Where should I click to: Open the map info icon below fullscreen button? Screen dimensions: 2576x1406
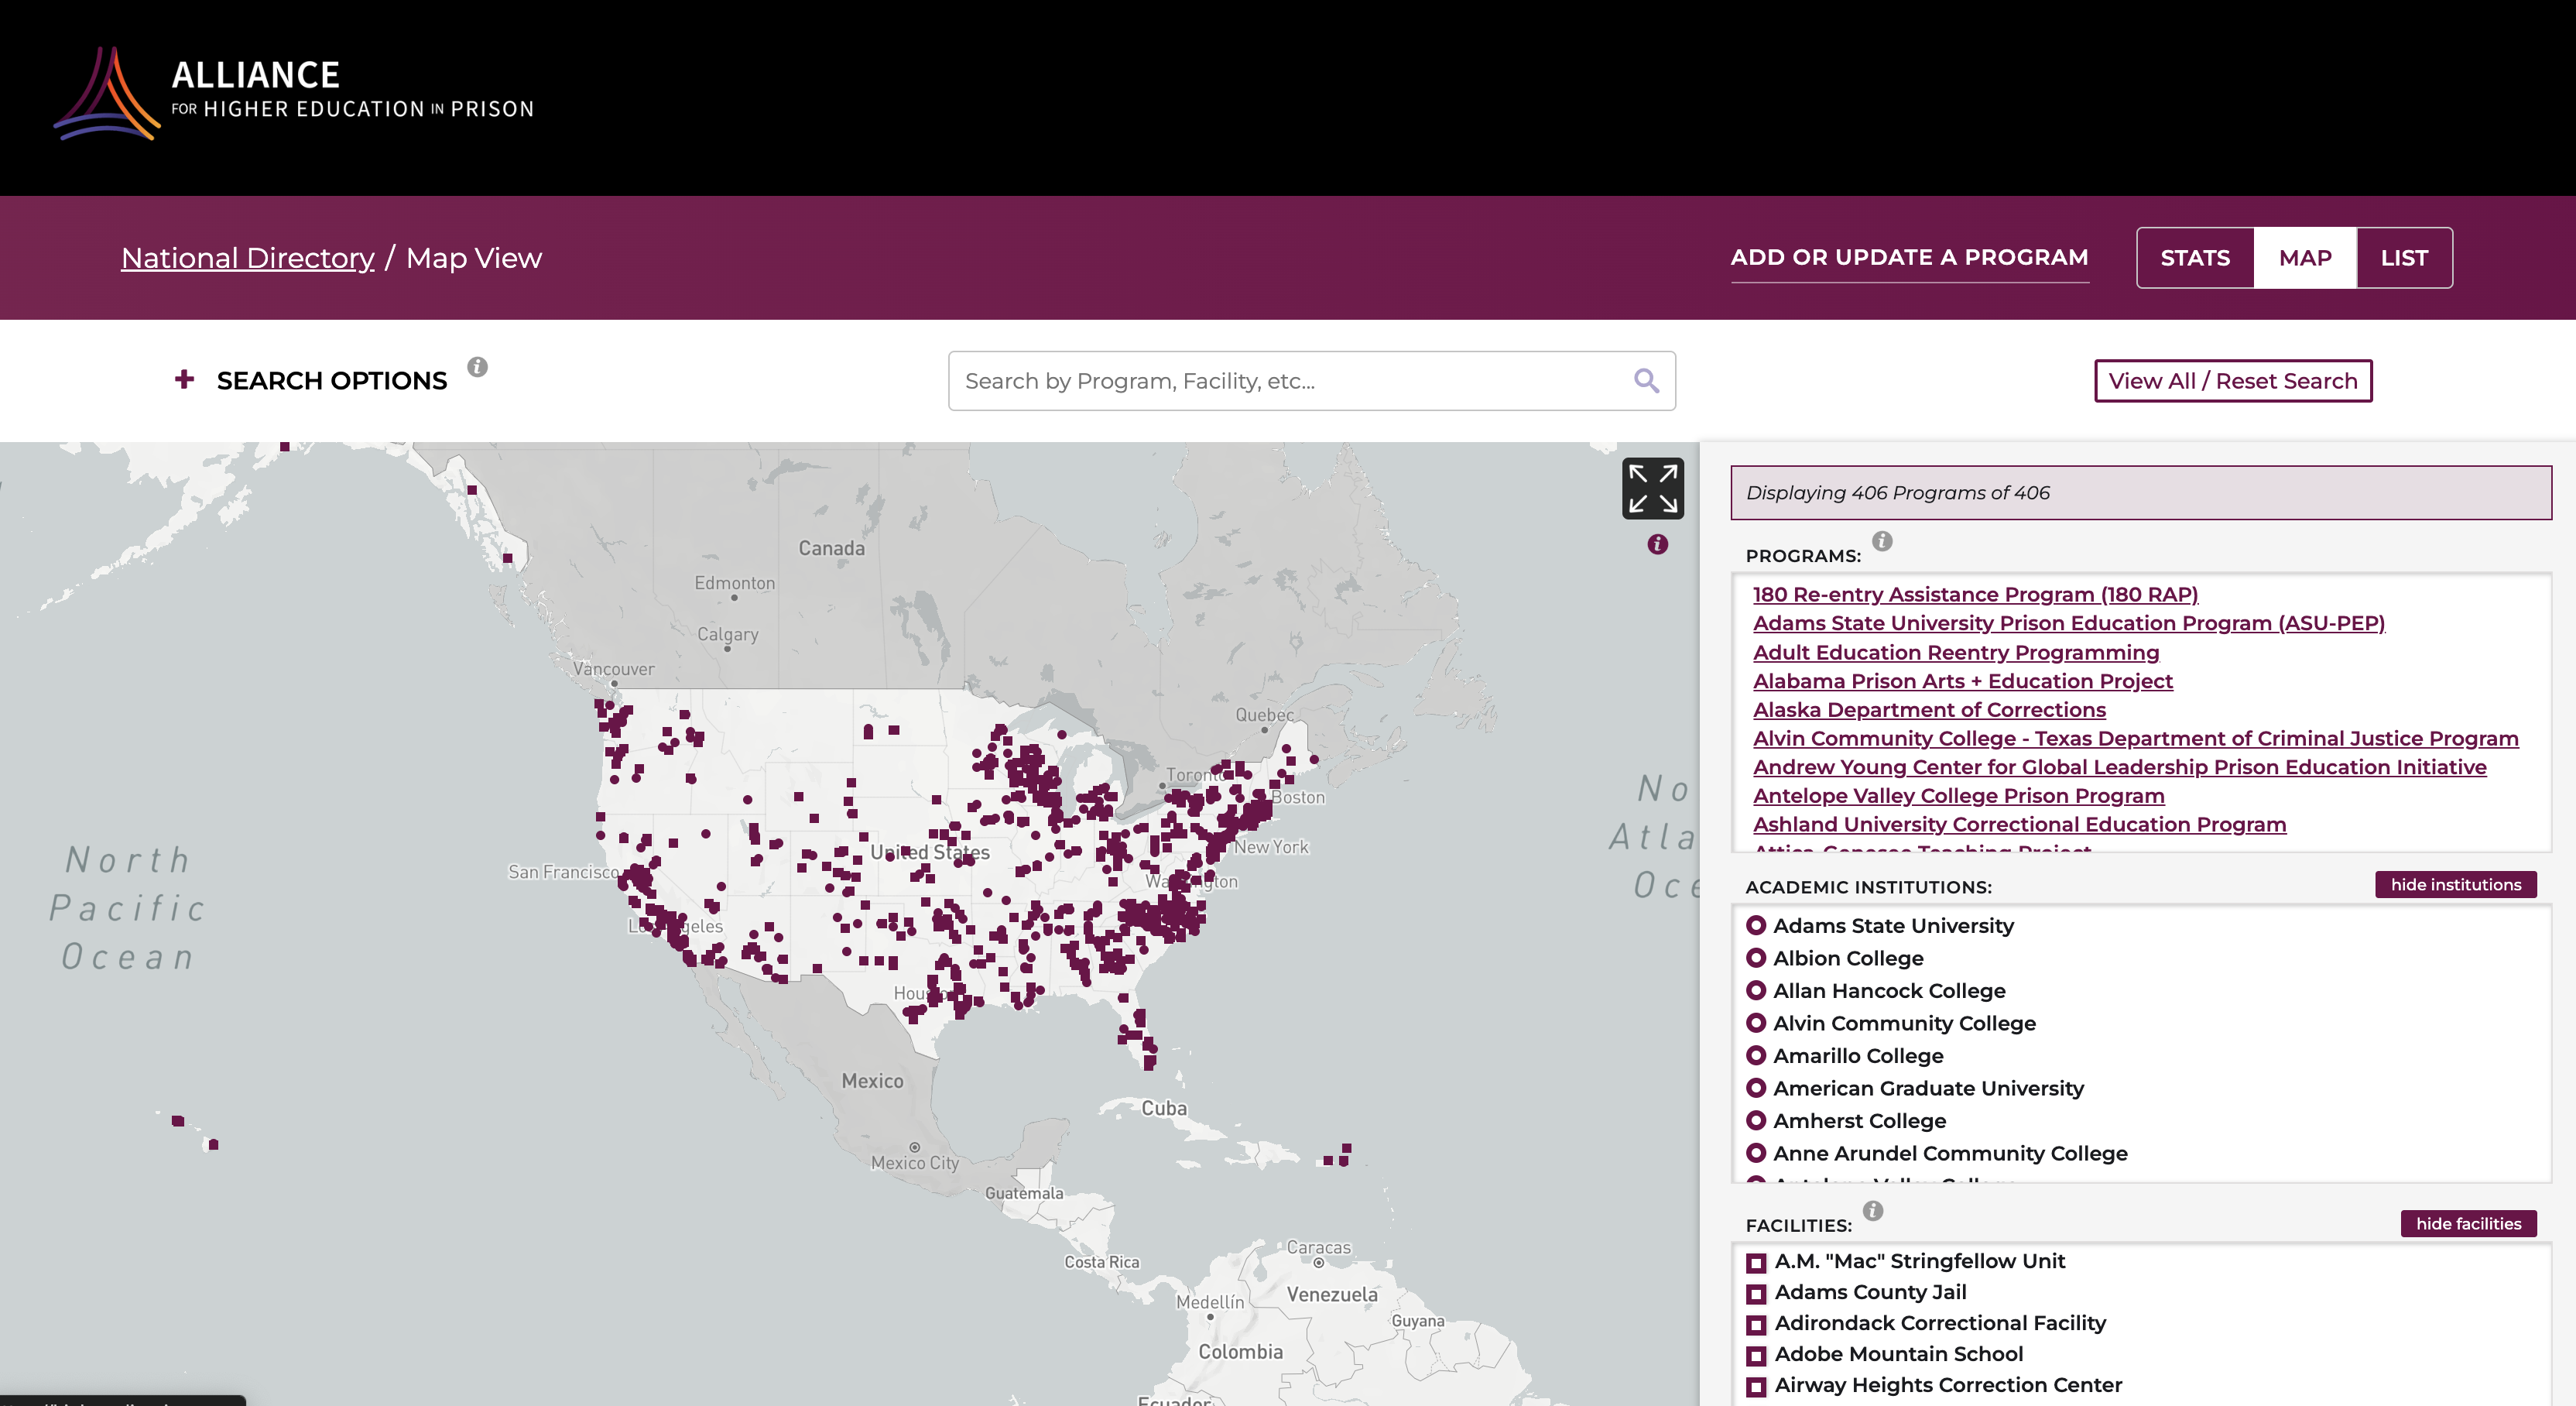click(1657, 544)
